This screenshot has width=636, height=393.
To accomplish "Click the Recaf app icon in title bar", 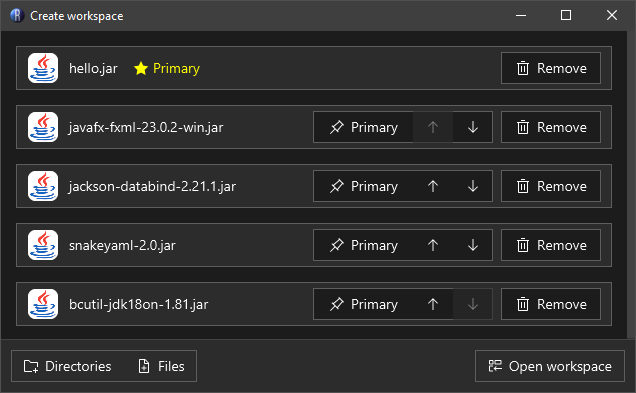I will pos(17,15).
